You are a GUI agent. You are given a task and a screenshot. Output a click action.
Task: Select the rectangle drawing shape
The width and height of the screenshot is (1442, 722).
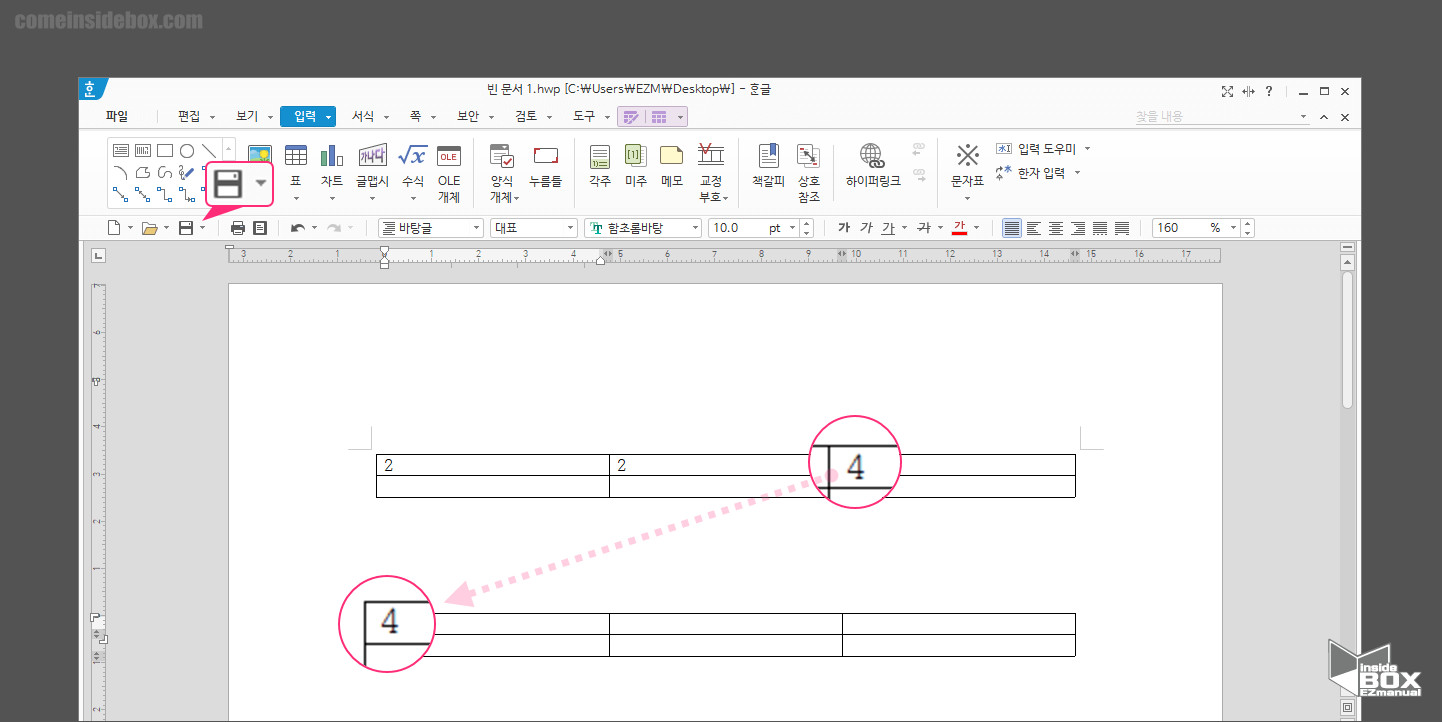pyautogui.click(x=165, y=151)
